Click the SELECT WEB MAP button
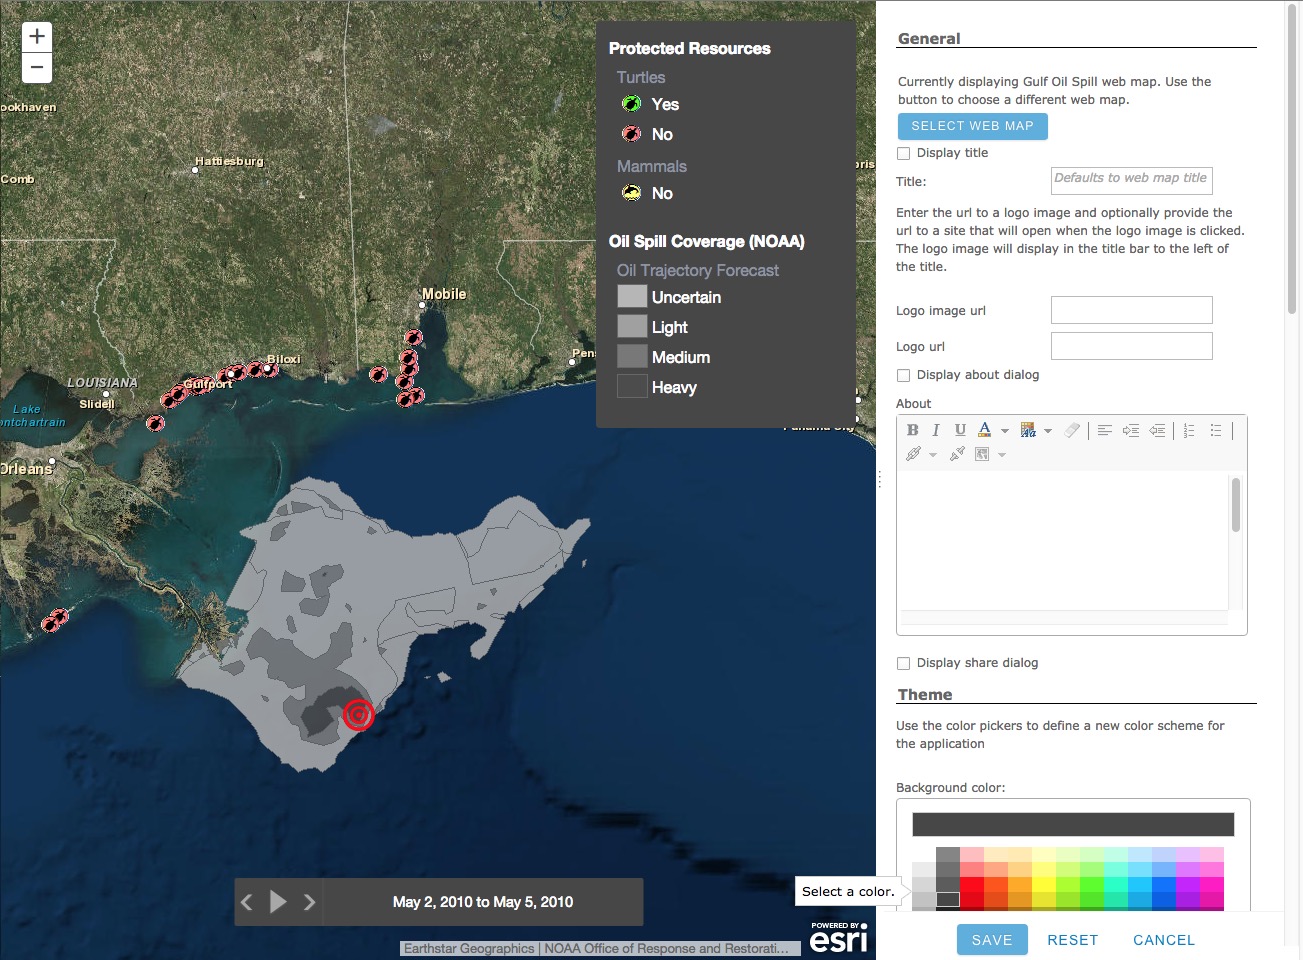This screenshot has height=960, width=1303. coord(972,126)
